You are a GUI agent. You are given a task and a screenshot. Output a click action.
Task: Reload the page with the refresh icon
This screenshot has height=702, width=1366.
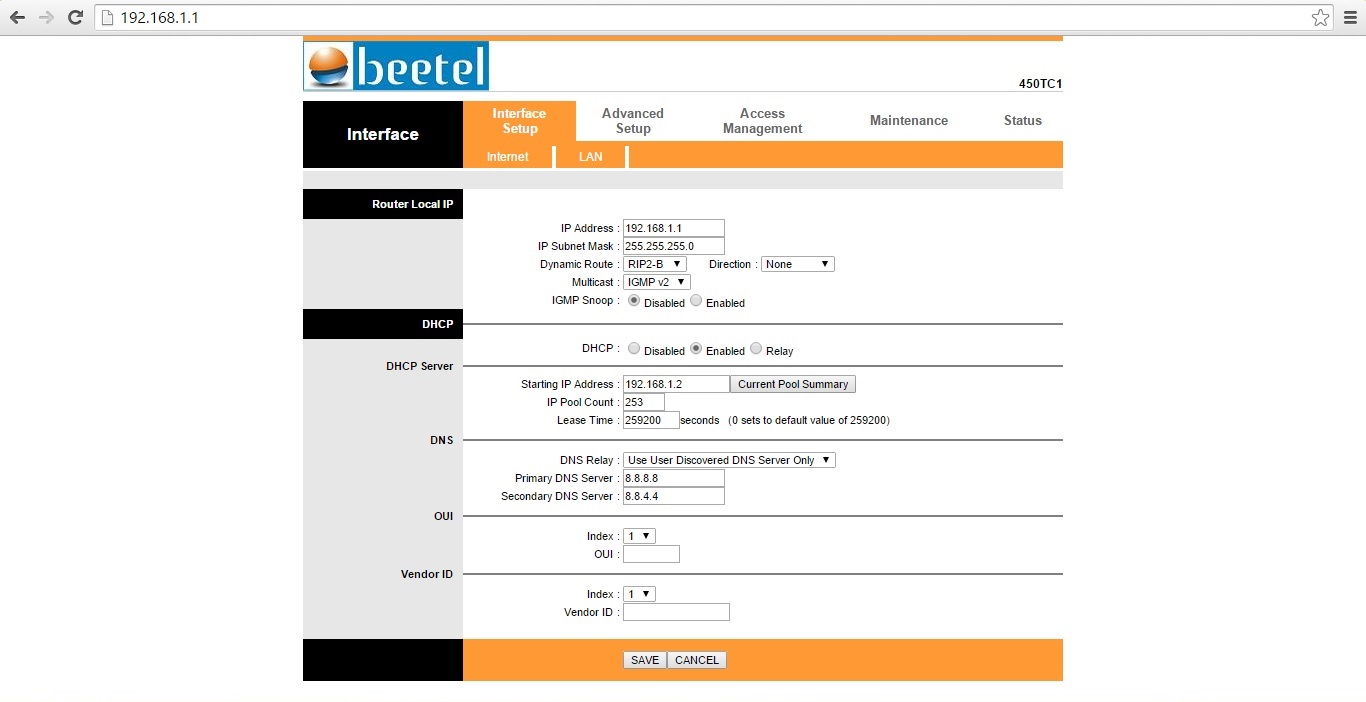(75, 17)
